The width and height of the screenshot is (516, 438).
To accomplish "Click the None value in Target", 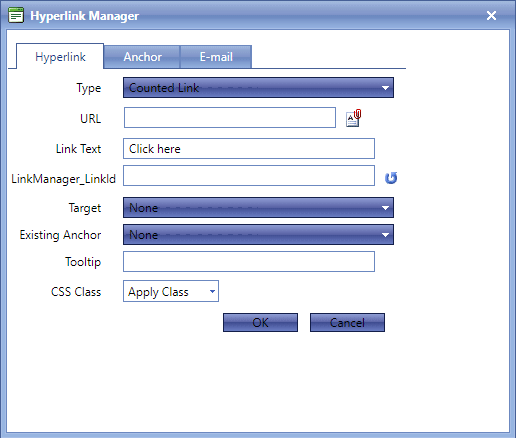I will click(143, 208).
